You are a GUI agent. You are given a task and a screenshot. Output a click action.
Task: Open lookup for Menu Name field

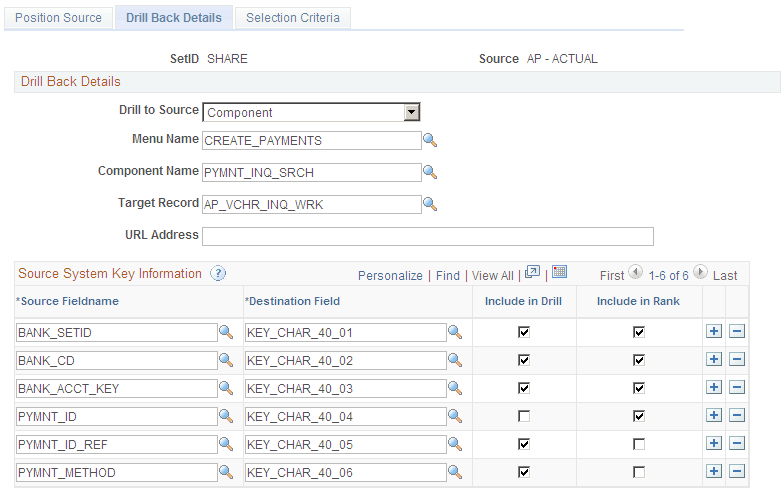point(430,140)
